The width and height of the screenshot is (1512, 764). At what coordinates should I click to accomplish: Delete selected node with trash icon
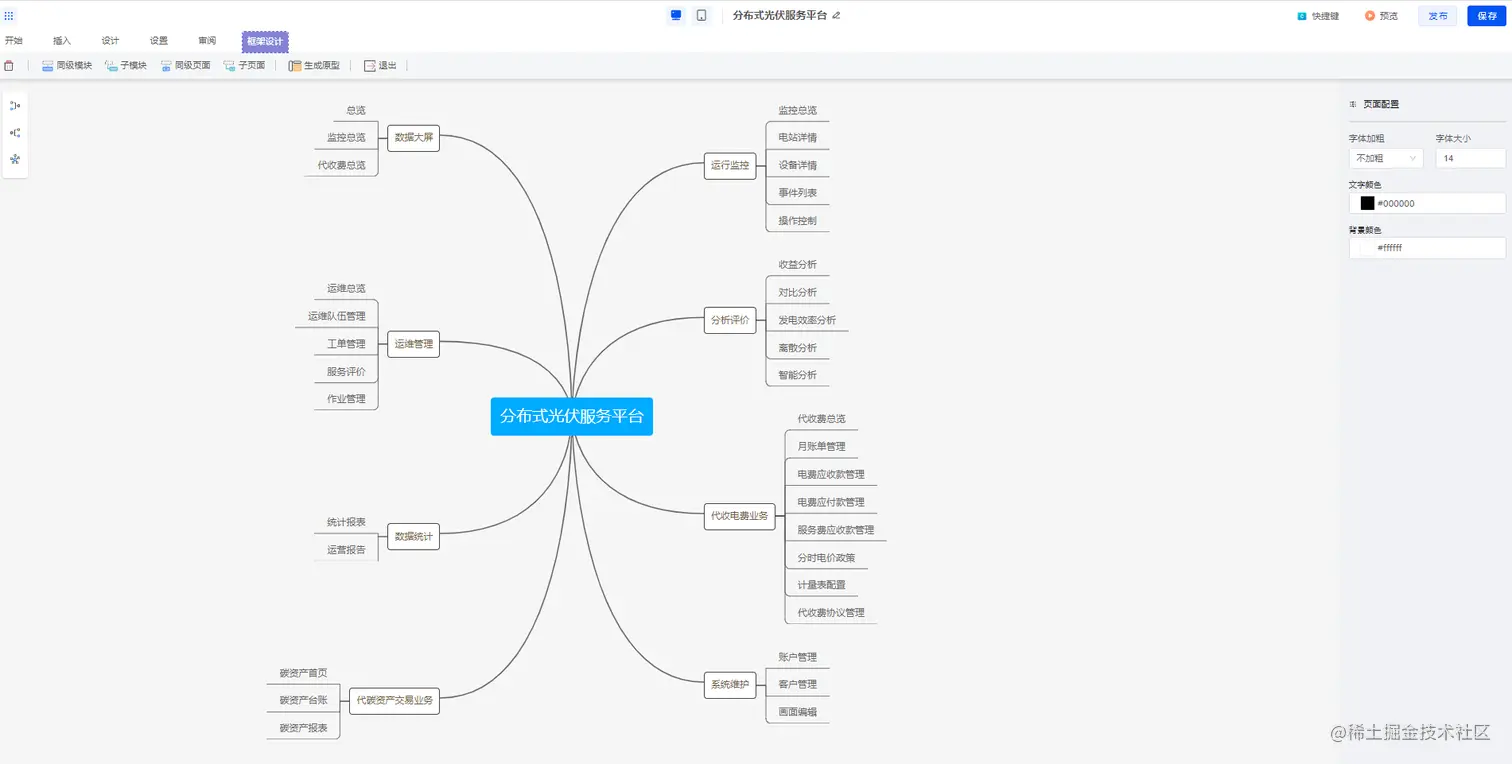click(x=9, y=65)
